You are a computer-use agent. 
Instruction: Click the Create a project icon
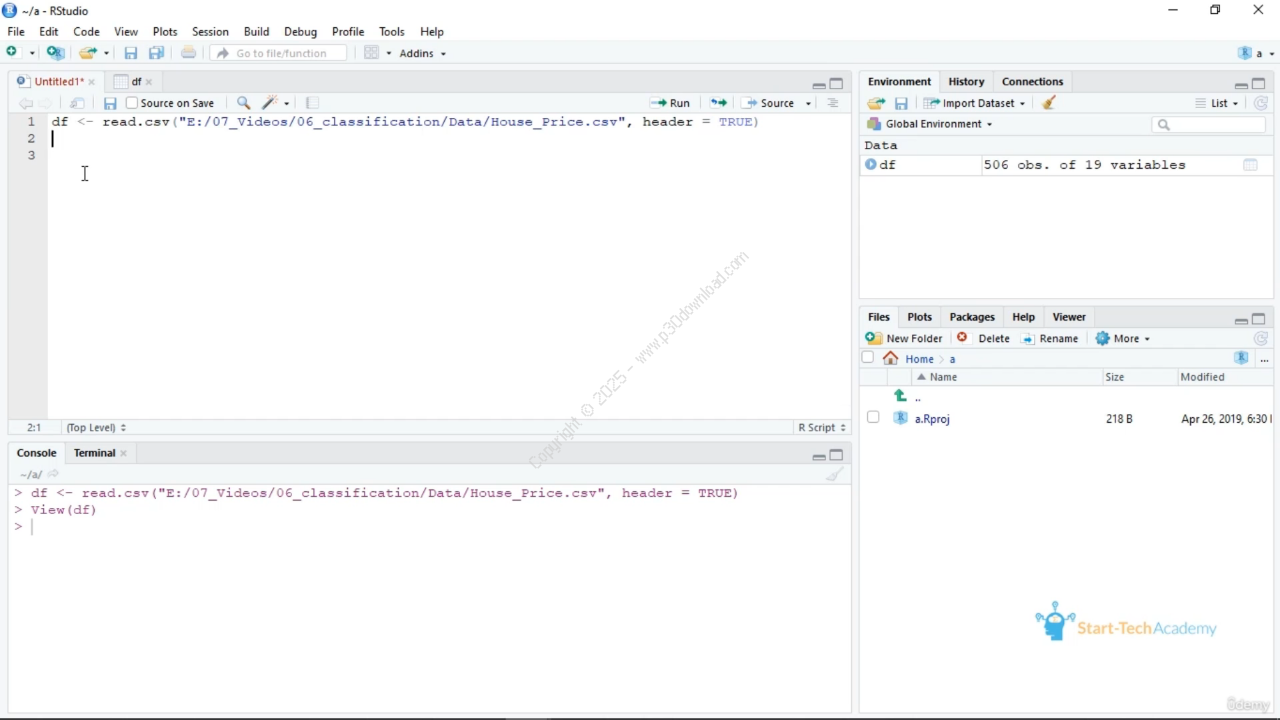click(56, 53)
